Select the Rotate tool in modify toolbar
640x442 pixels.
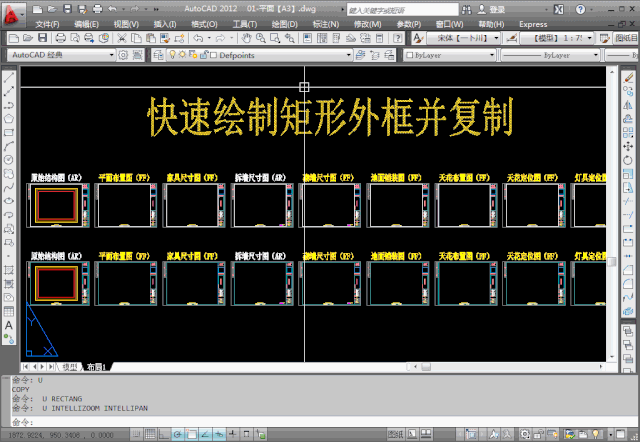[x=628, y=160]
